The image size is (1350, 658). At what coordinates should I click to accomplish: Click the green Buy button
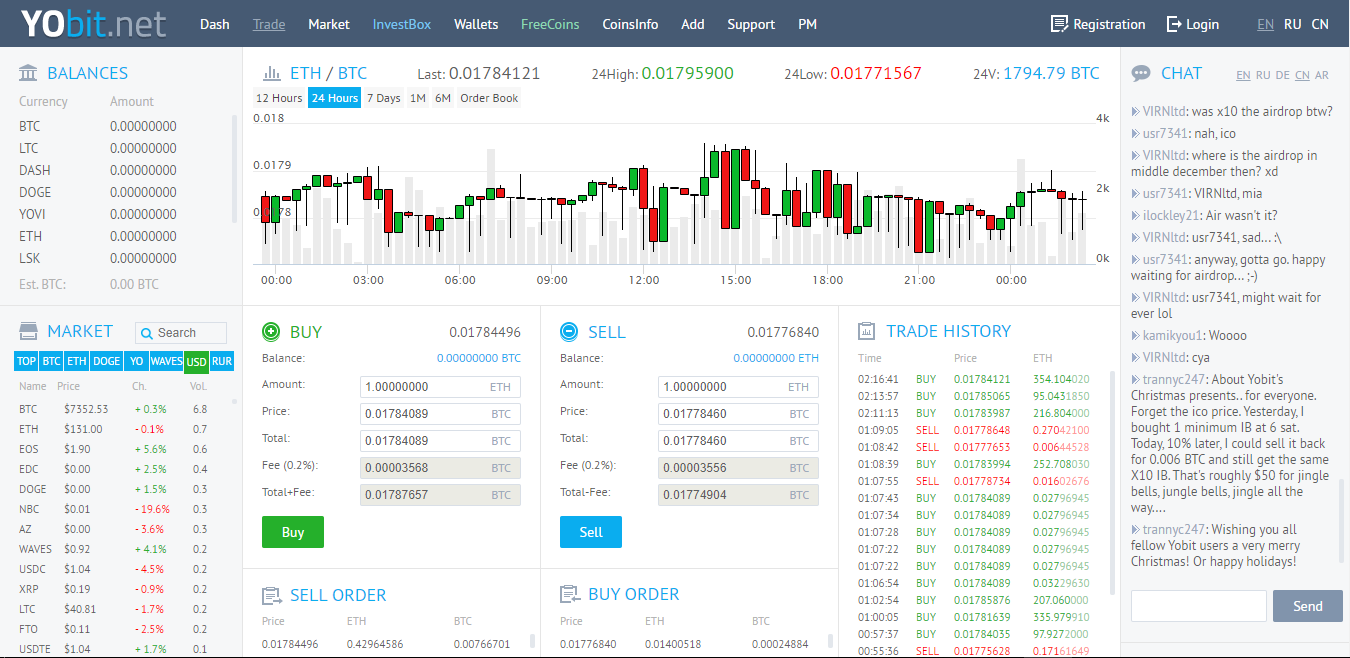pyautogui.click(x=293, y=532)
